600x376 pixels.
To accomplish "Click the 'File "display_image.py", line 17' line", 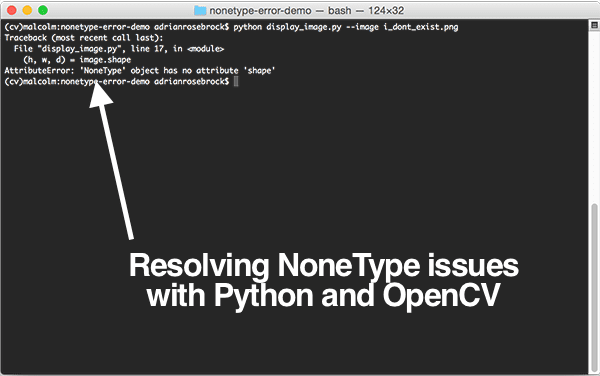I will click(x=119, y=49).
